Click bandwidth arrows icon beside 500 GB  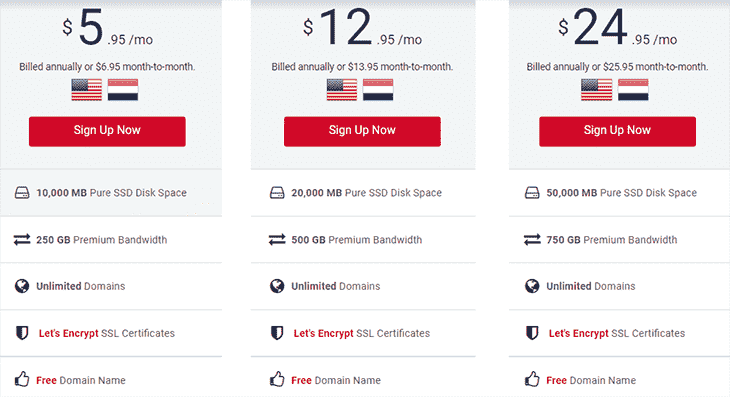click(x=277, y=240)
